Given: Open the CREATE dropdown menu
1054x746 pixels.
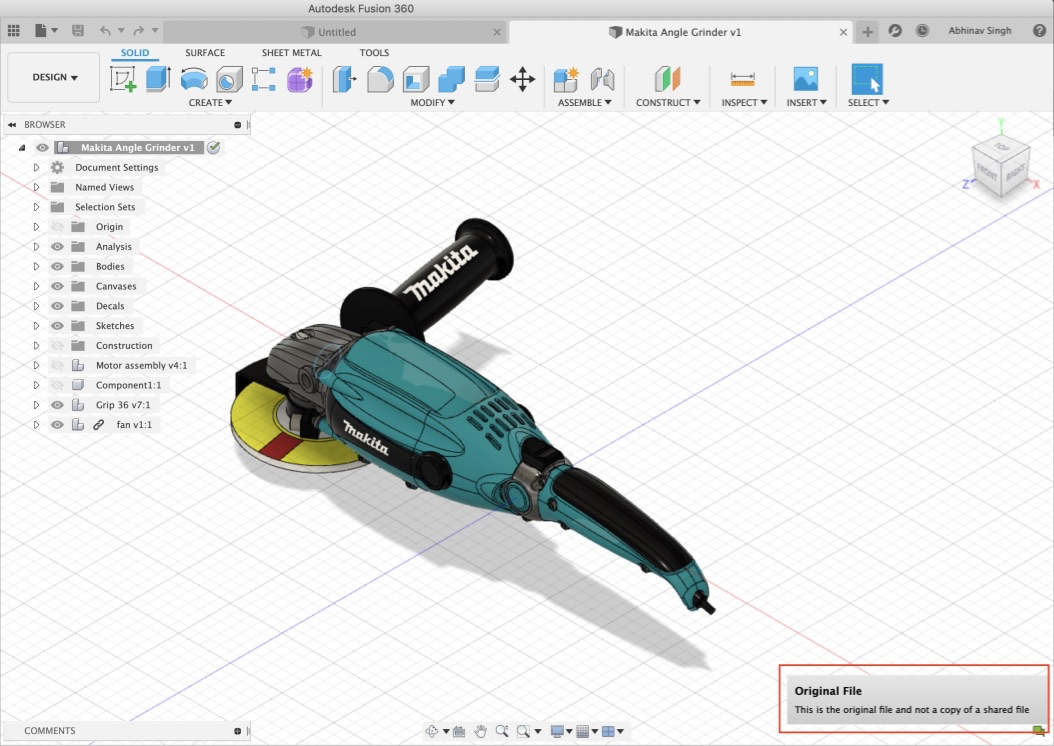Looking at the screenshot, I should point(210,102).
